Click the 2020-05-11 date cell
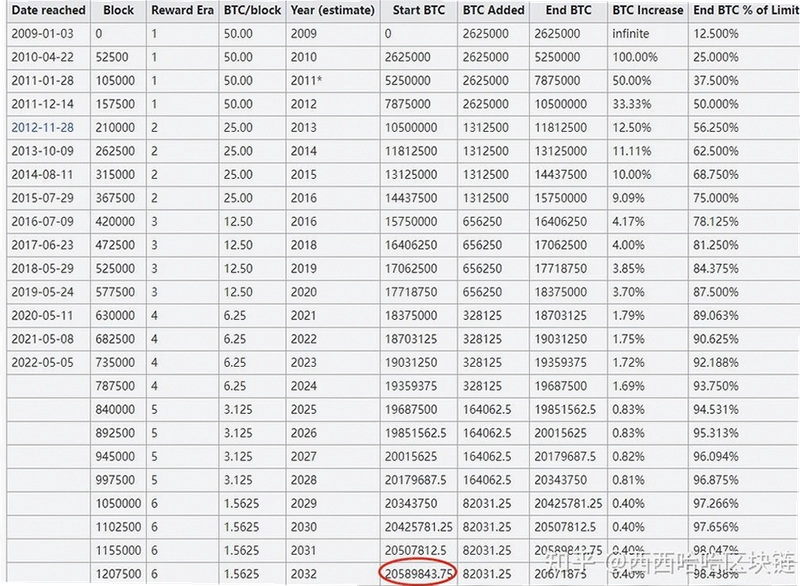Screen dimensions: 800x586 click(42, 315)
